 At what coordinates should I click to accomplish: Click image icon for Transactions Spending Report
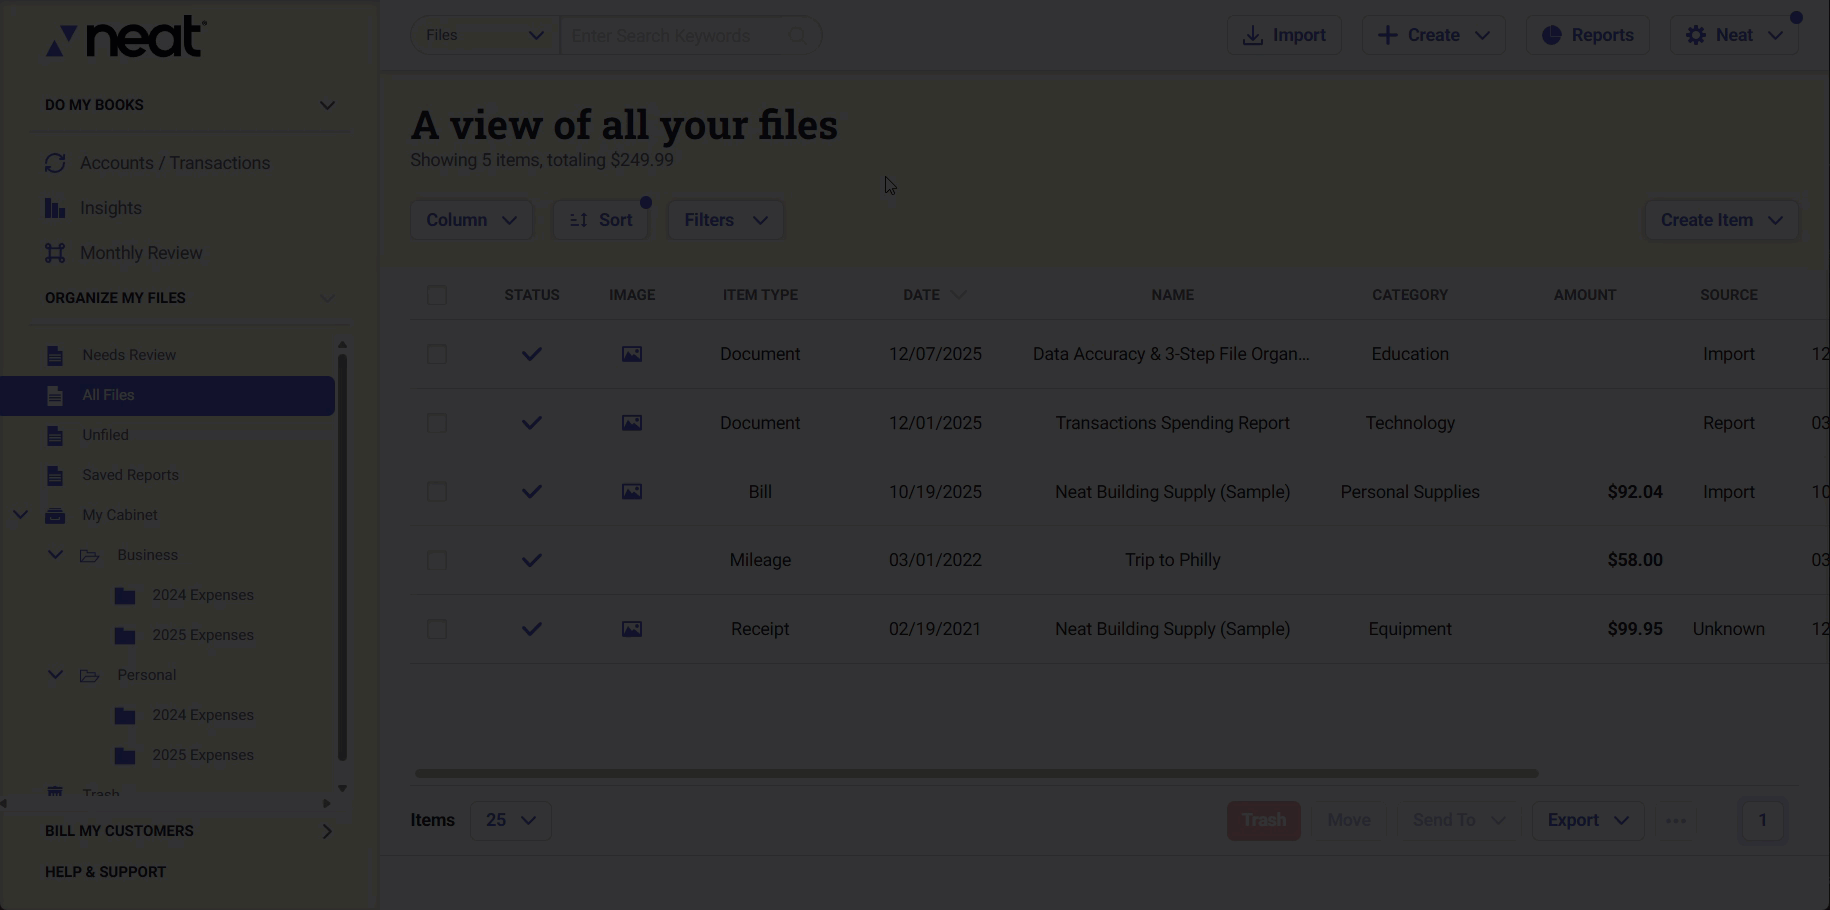(x=632, y=423)
